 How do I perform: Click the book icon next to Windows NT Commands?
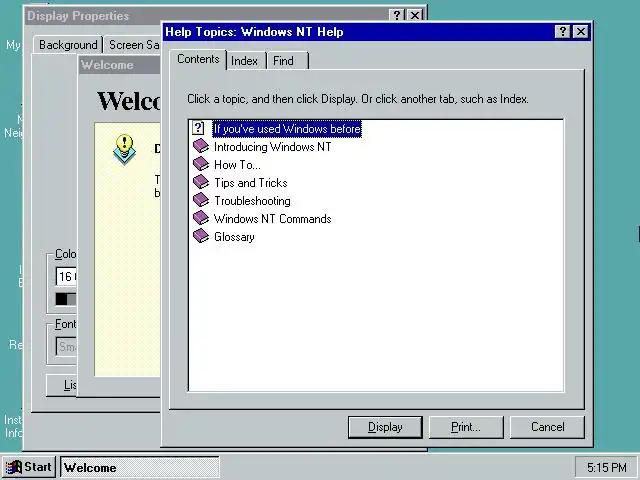point(201,218)
